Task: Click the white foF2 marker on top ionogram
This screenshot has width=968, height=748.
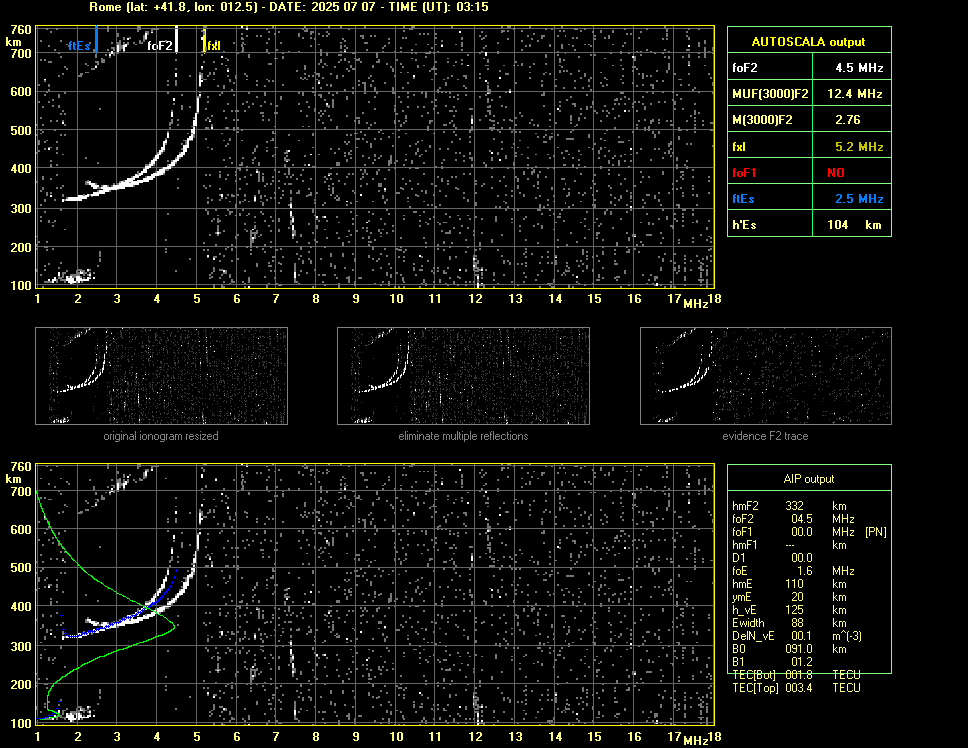Action: pos(177,39)
